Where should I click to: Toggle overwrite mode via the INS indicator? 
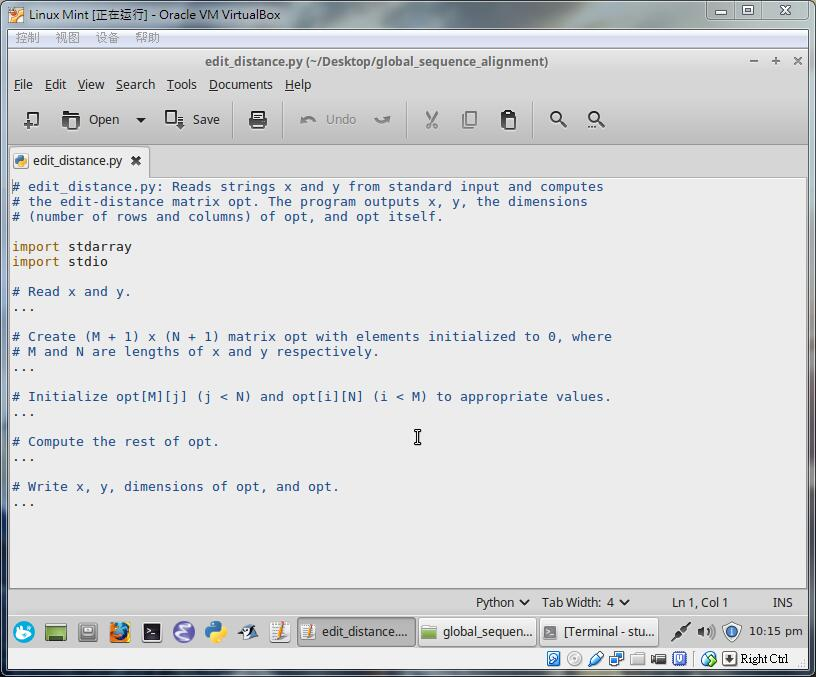pyautogui.click(x=782, y=602)
